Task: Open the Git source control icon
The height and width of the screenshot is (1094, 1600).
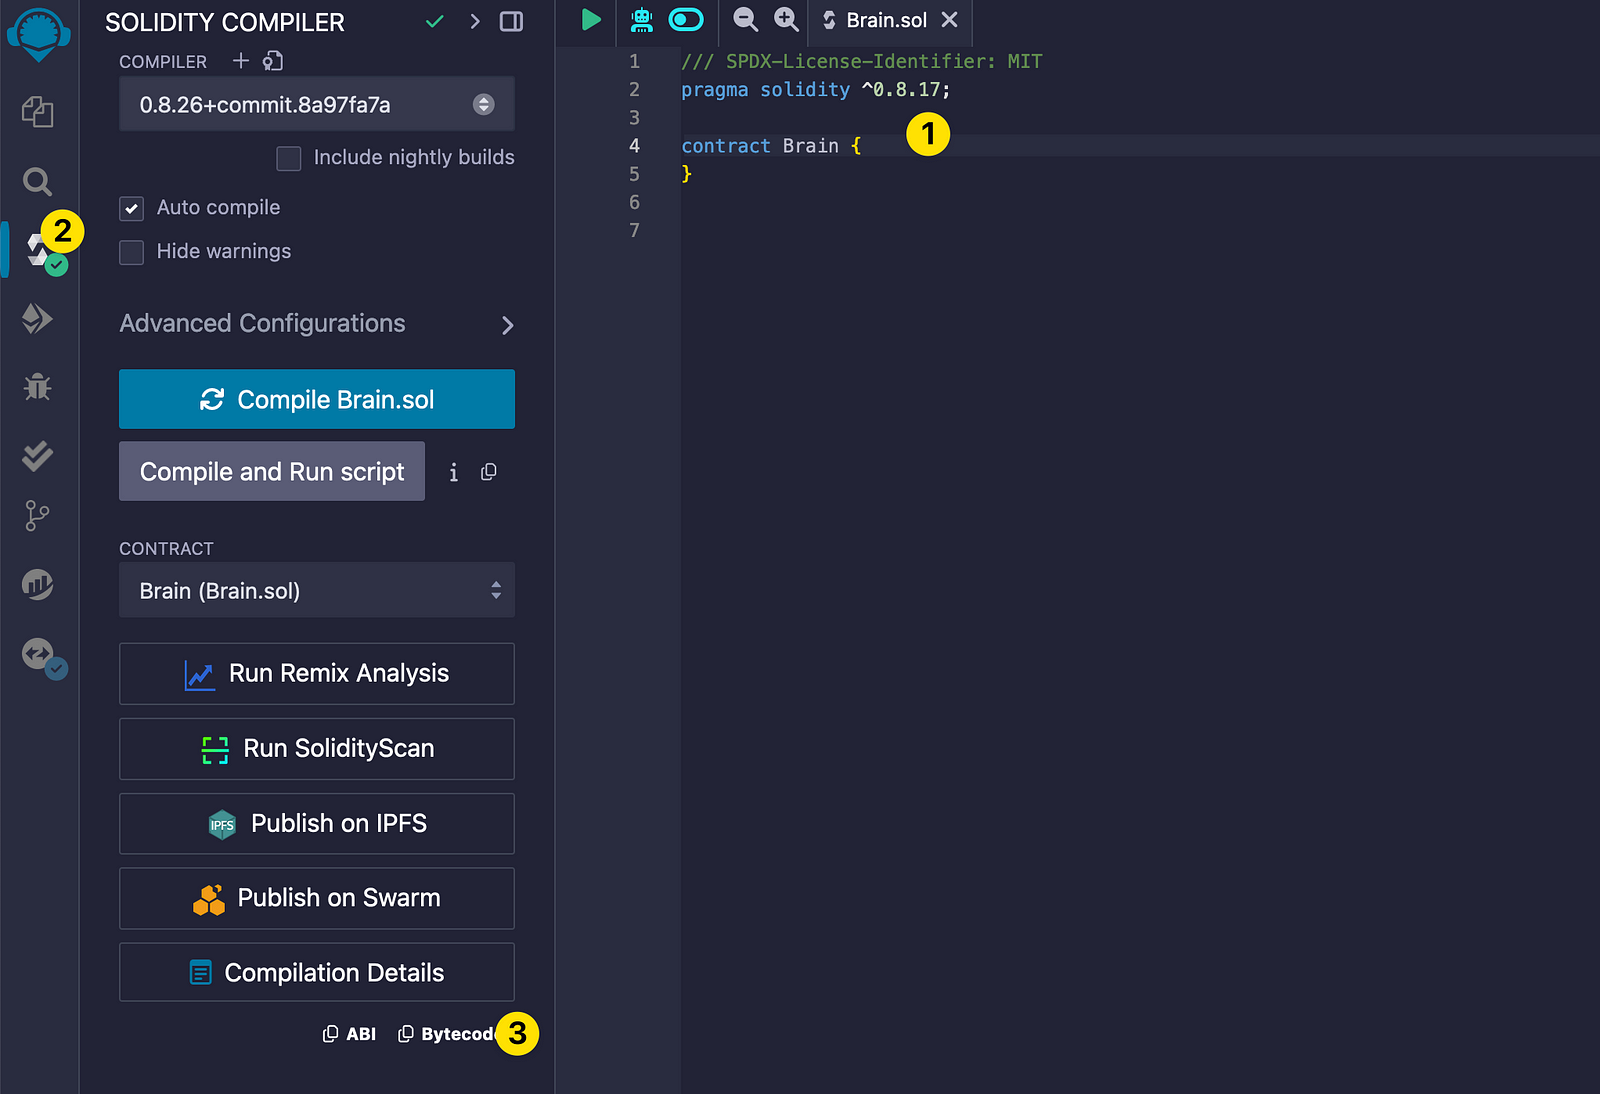Action: [37, 516]
